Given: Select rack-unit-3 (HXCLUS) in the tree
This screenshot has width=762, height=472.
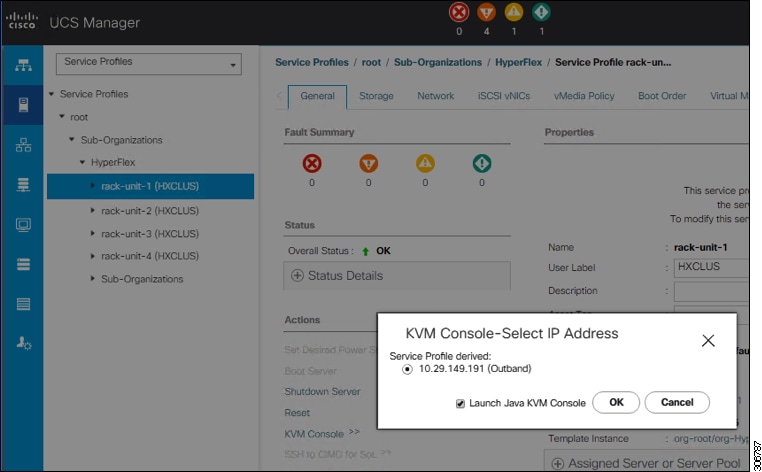Looking at the screenshot, I should tap(150, 234).
